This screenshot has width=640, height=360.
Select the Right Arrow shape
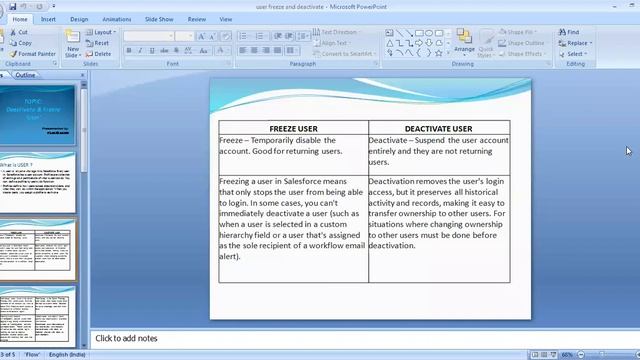(x=419, y=43)
